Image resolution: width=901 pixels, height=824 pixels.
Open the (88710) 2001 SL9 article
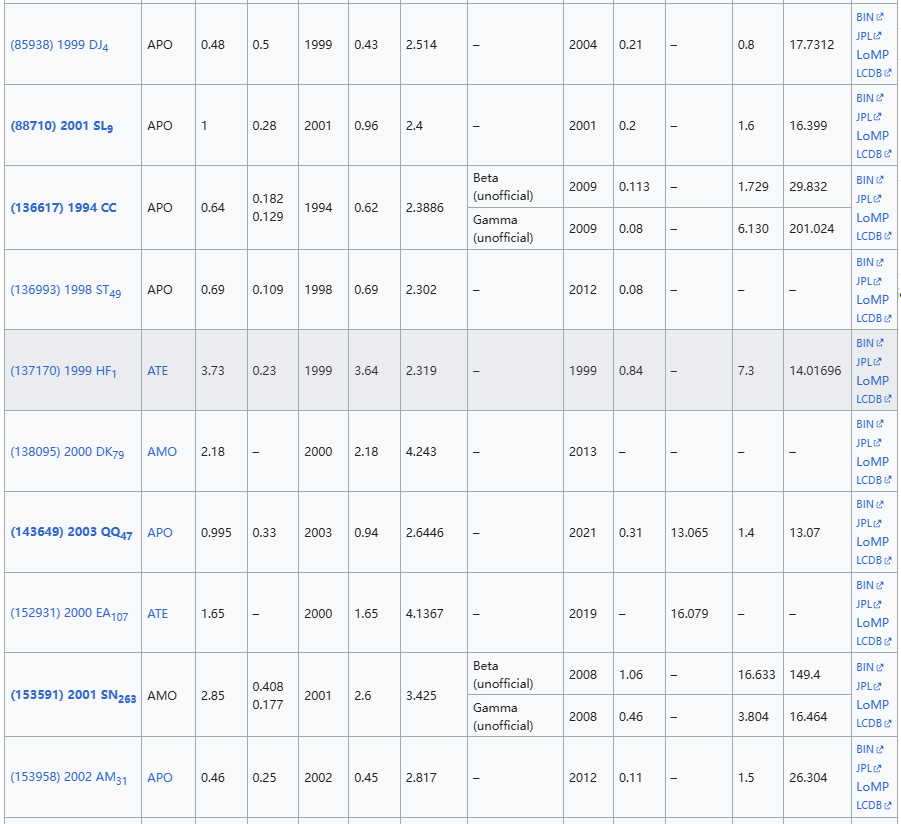pyautogui.click(x=61, y=126)
